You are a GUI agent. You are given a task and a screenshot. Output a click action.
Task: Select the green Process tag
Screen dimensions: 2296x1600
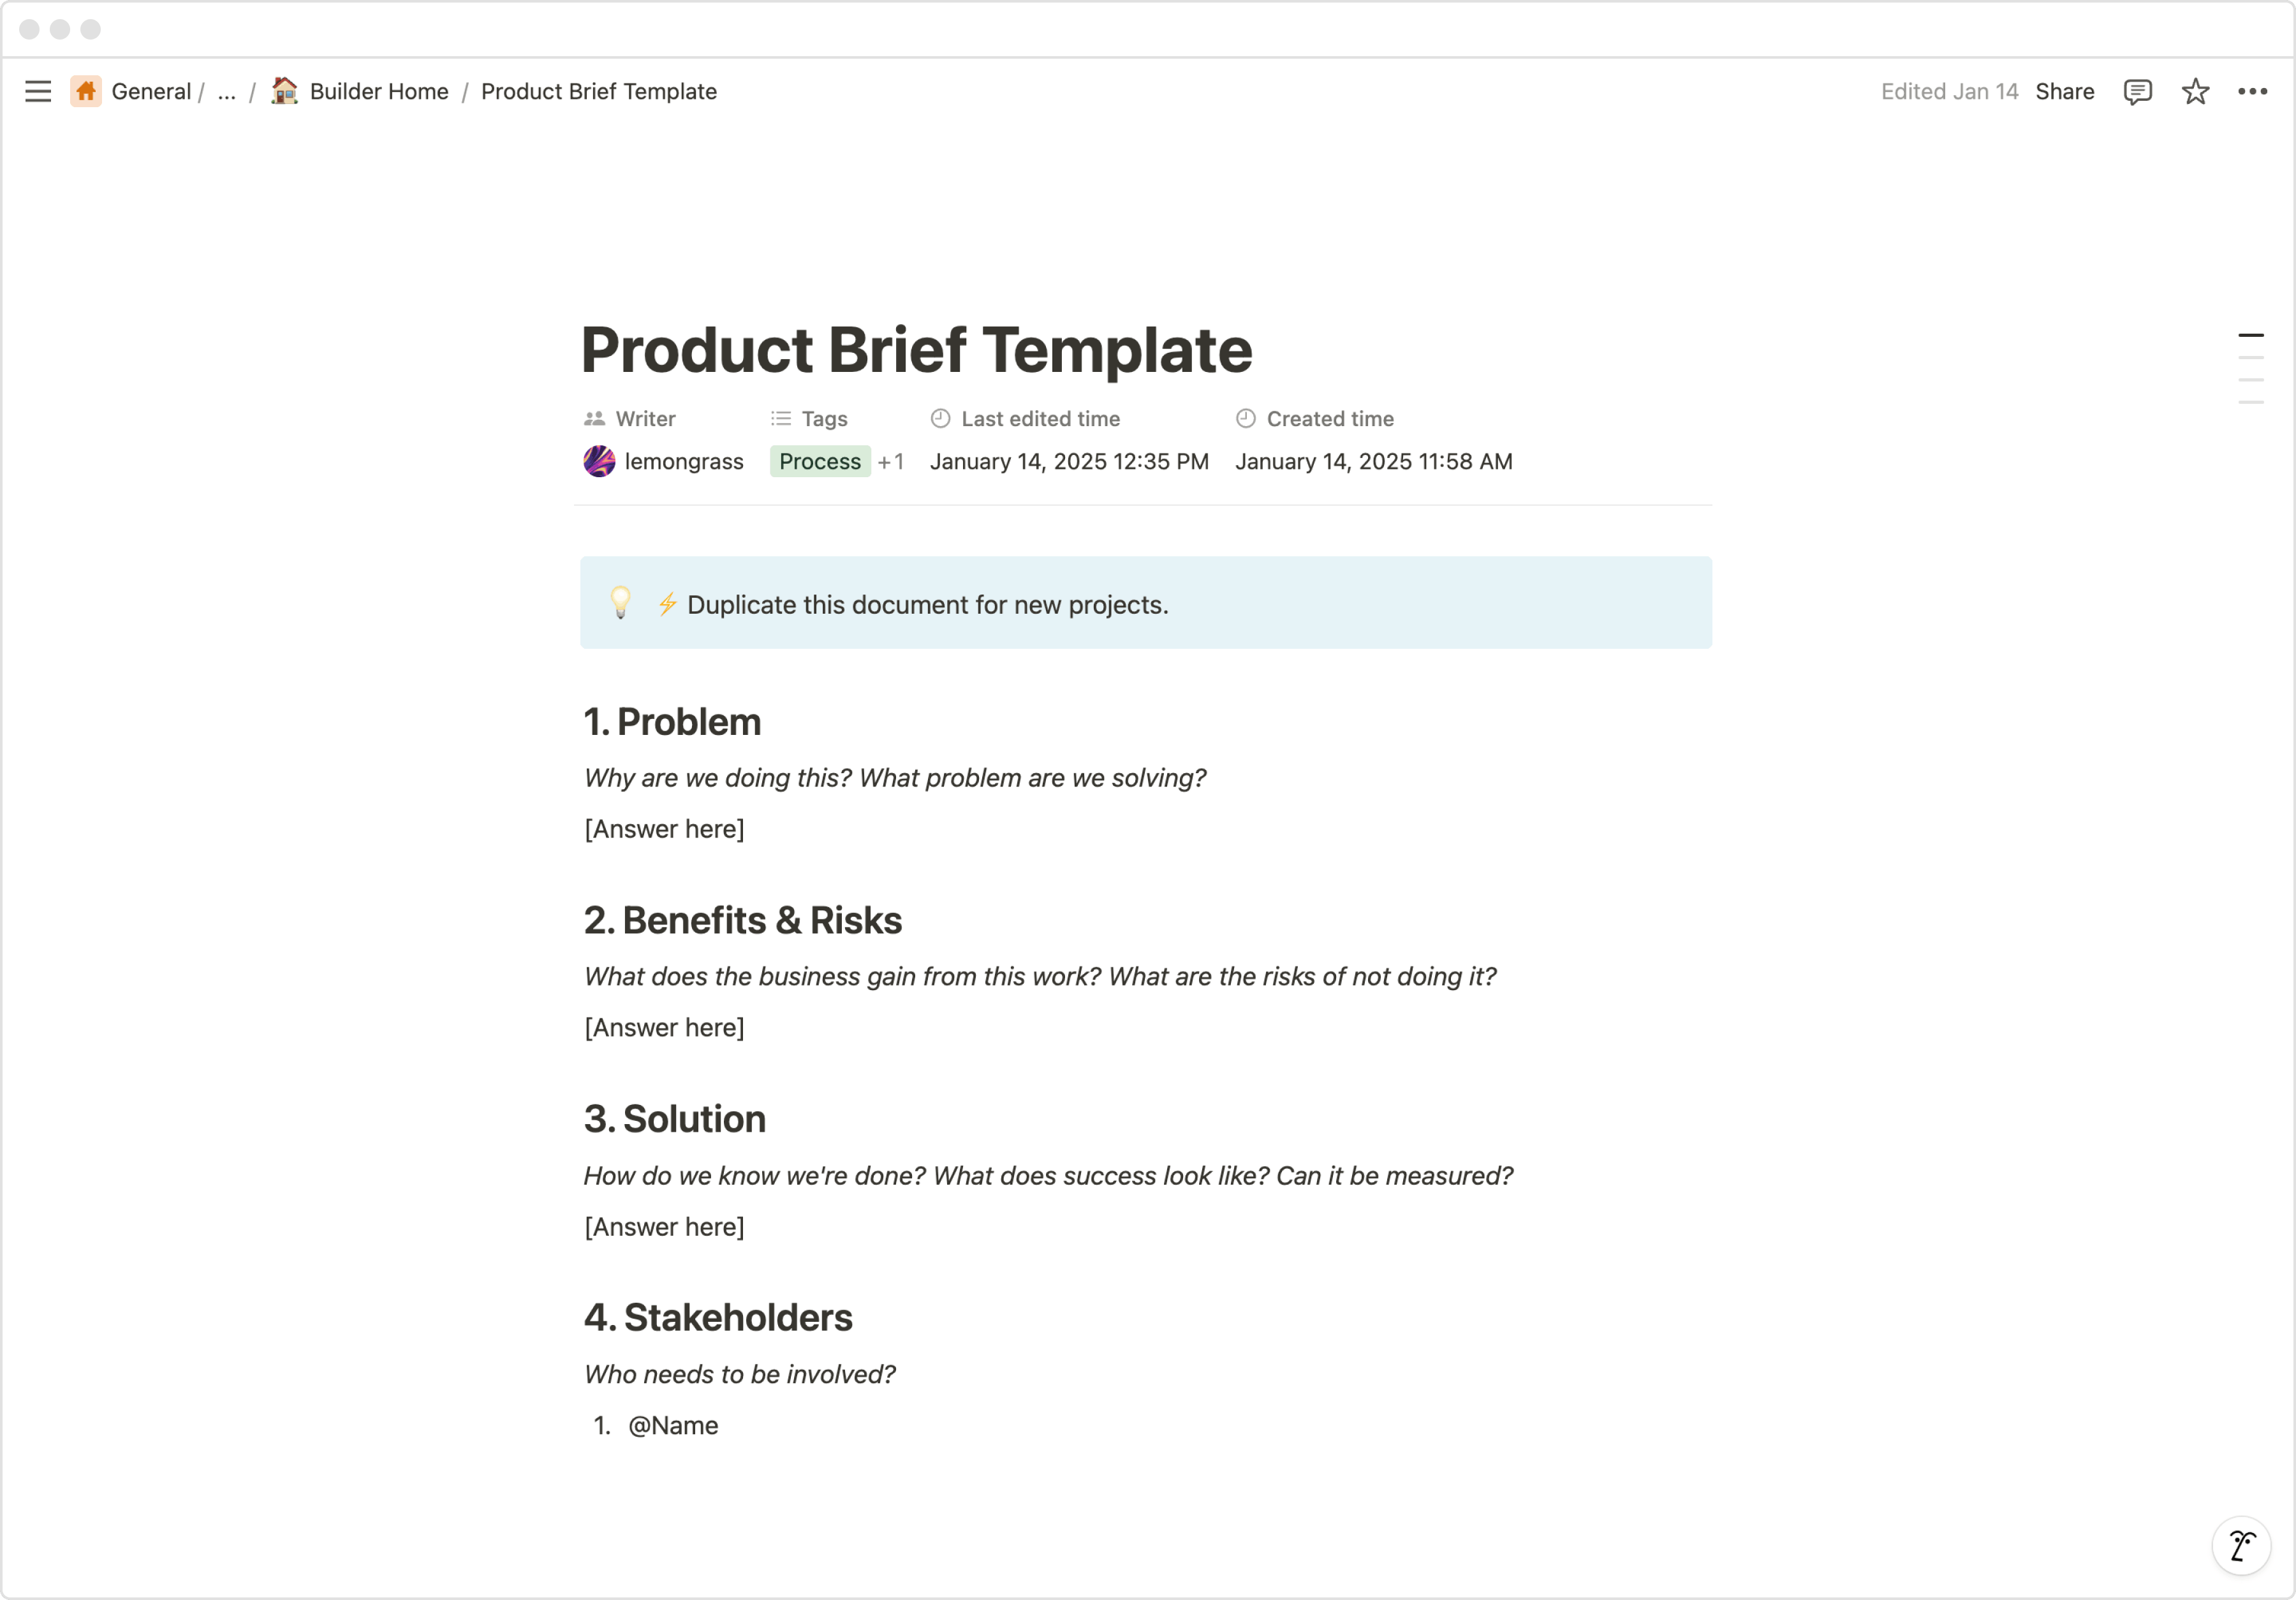tap(820, 461)
